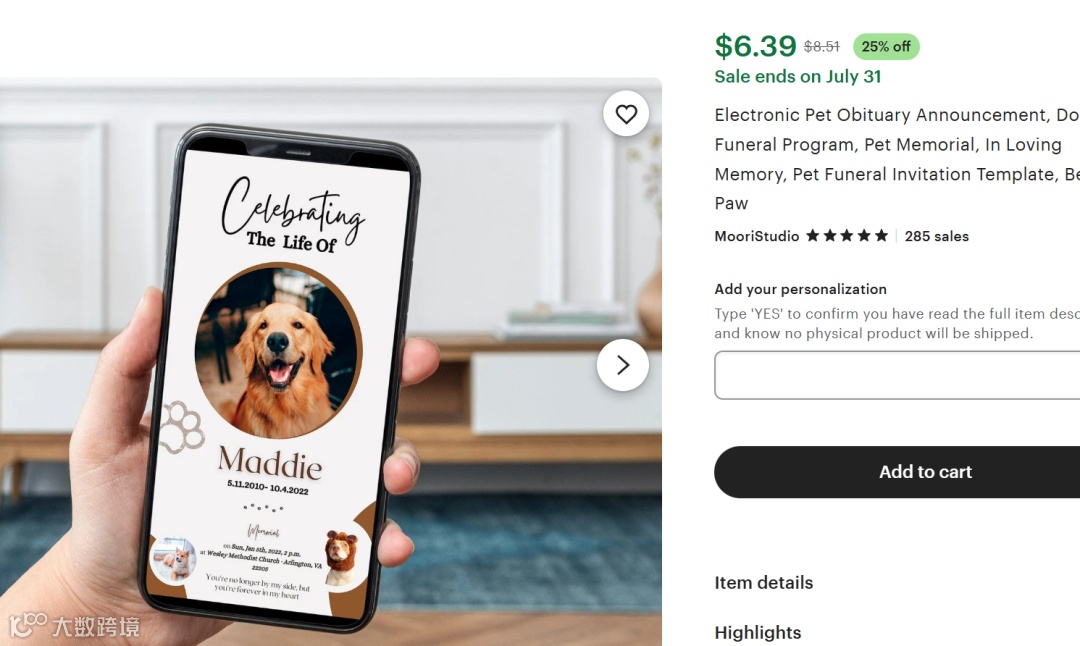Show the next product image with arrow
1080x646 pixels.
pyautogui.click(x=623, y=365)
